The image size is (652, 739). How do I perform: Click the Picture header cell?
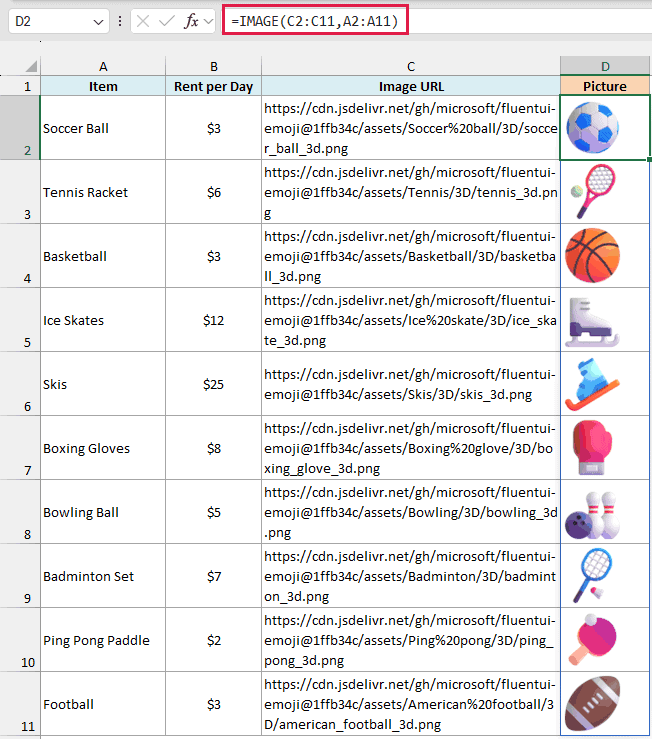coord(605,86)
